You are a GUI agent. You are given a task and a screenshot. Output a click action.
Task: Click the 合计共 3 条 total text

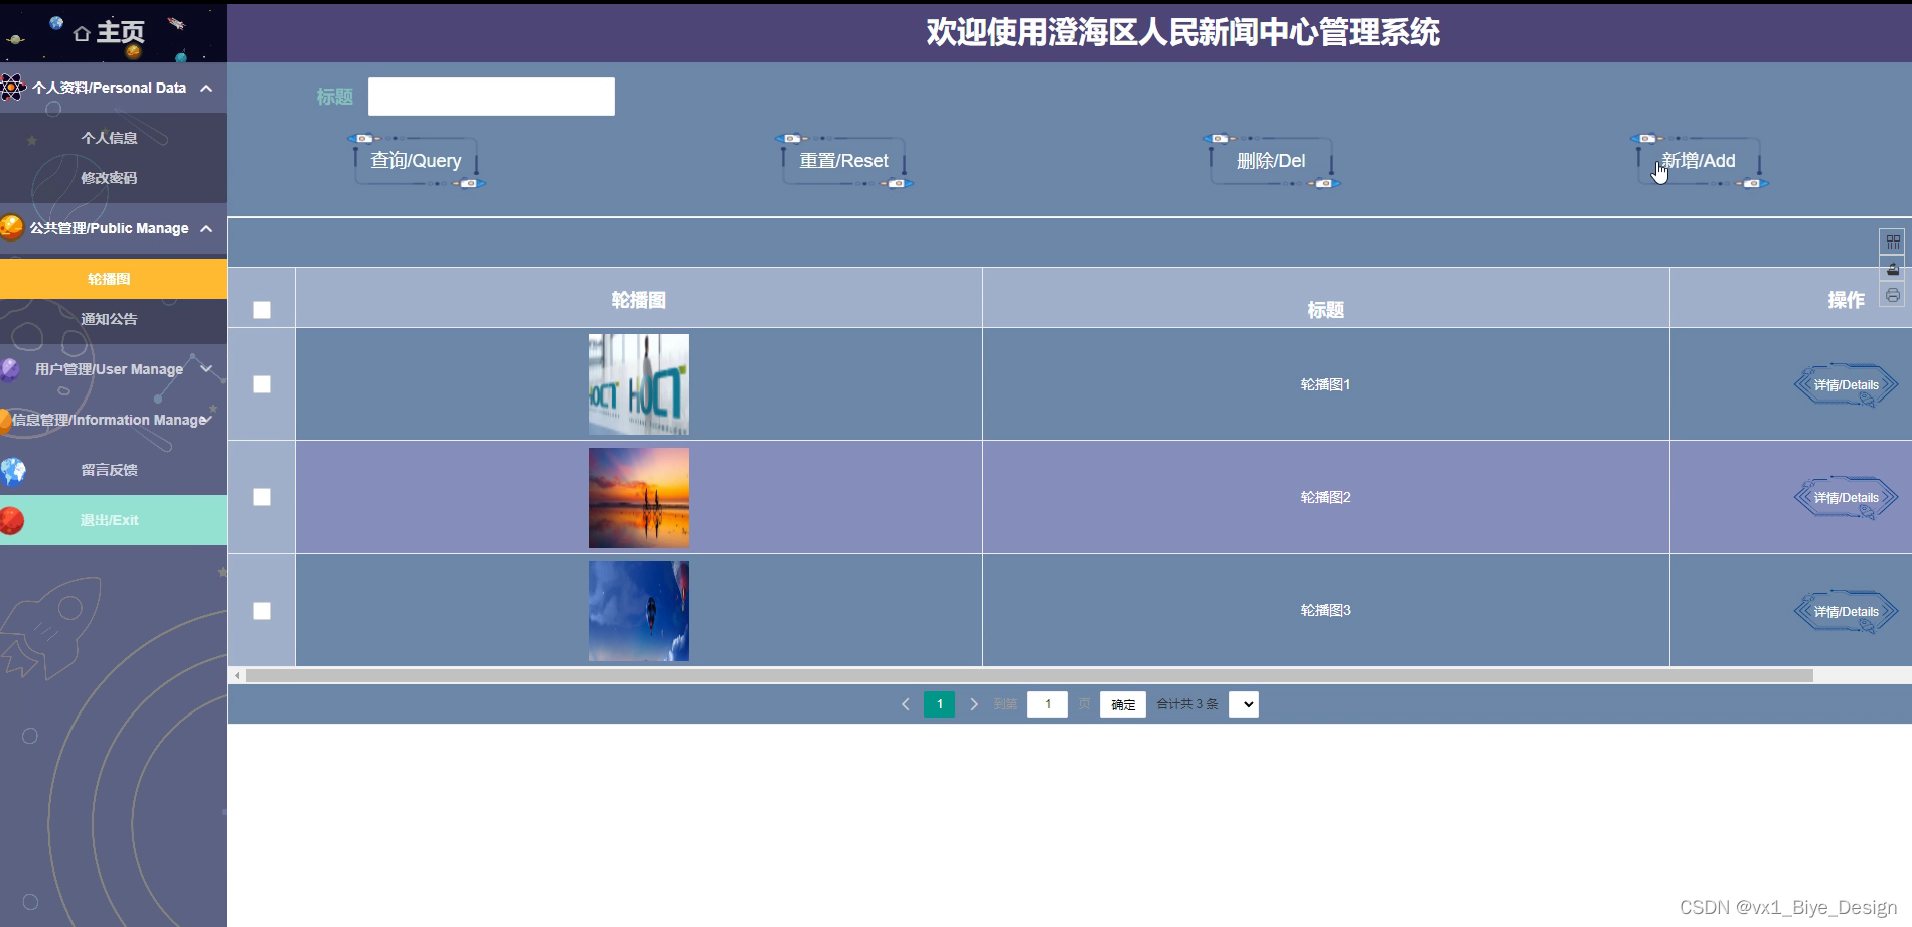click(1187, 704)
